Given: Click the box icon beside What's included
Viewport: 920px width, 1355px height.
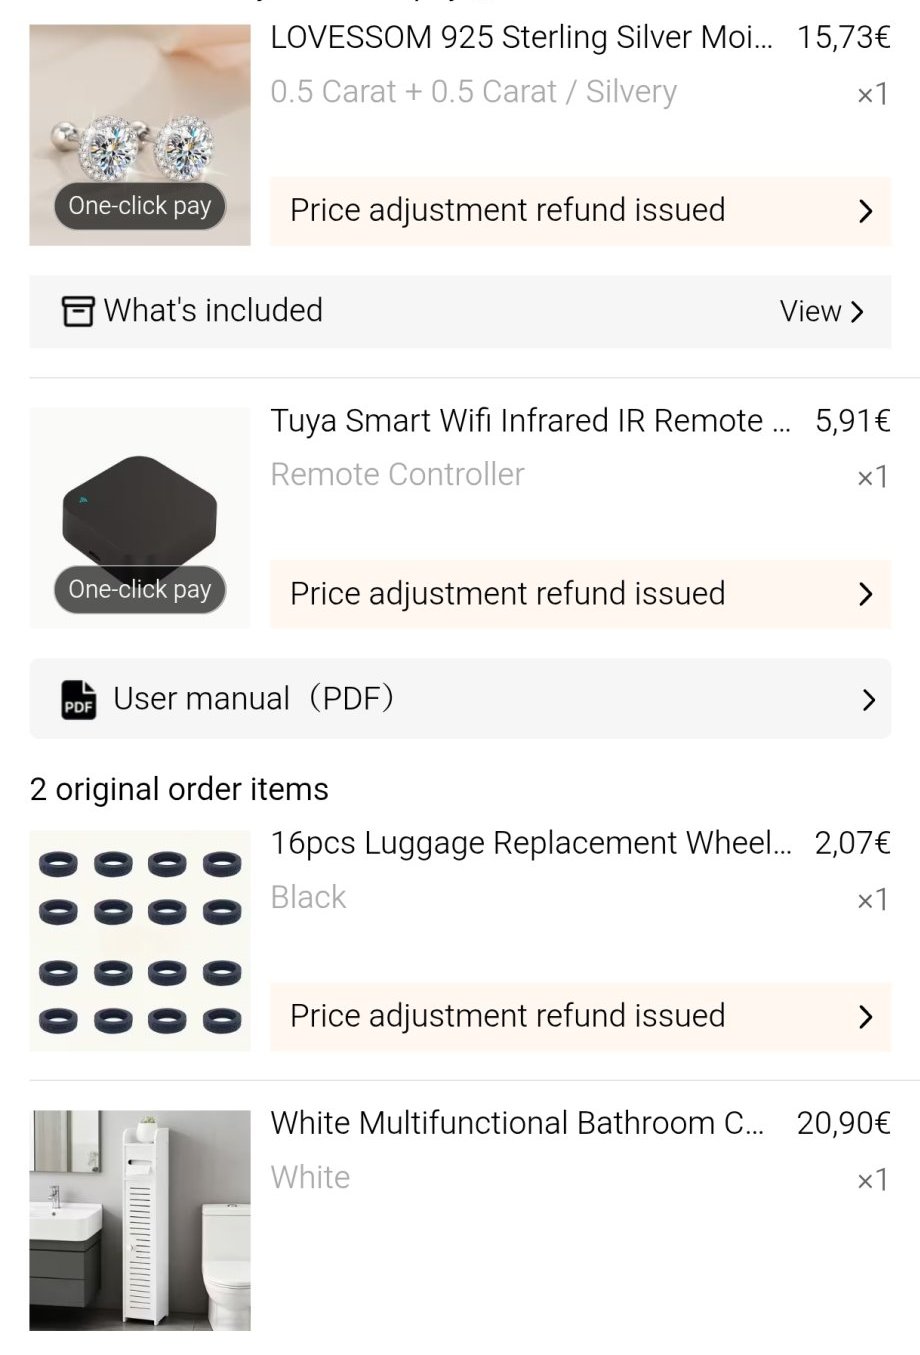Looking at the screenshot, I should pos(78,311).
